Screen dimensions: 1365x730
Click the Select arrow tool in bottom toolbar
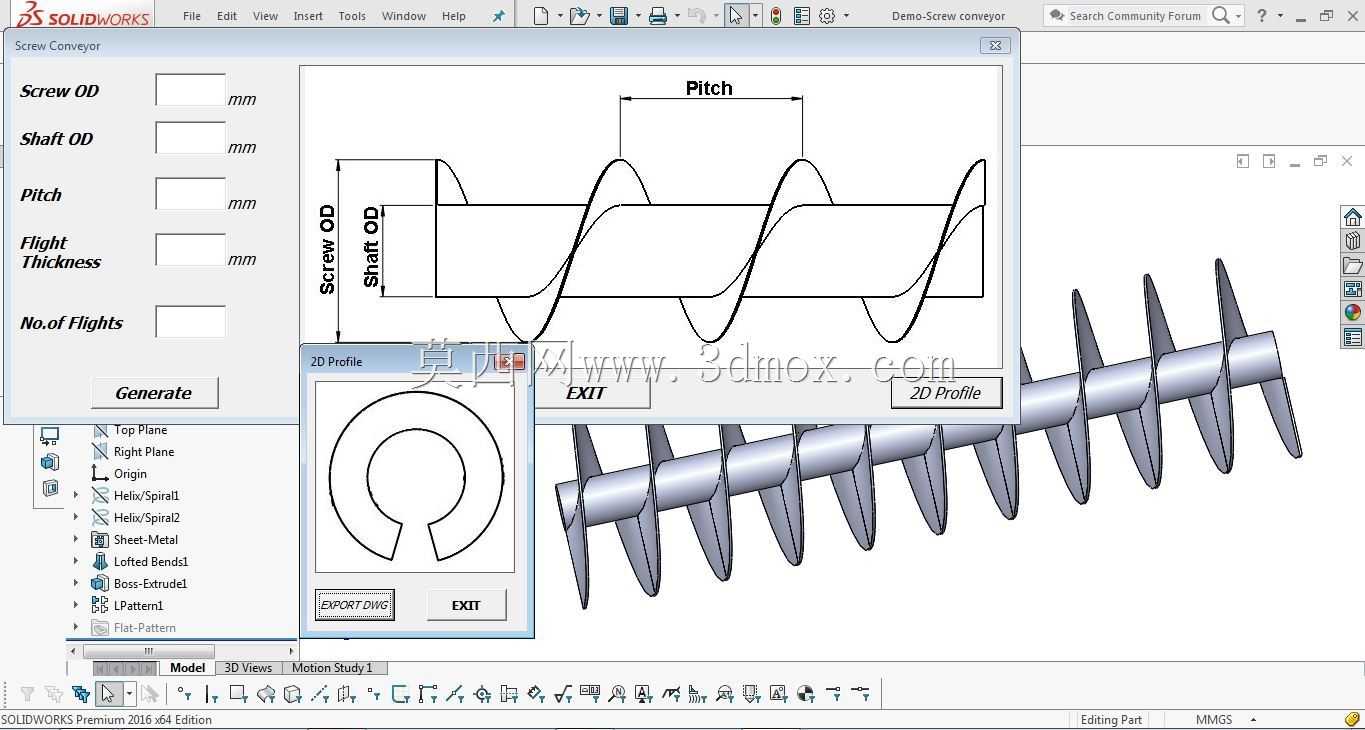tap(107, 694)
